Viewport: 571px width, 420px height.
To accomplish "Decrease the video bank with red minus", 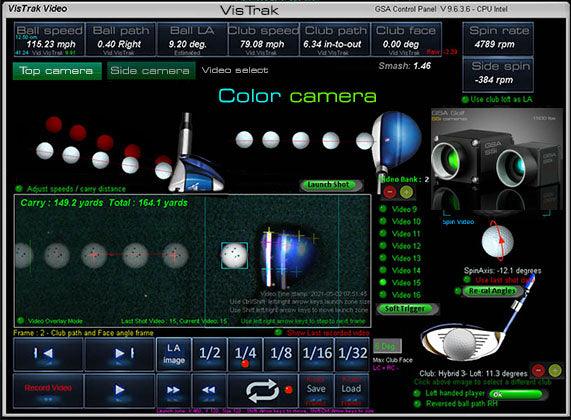I will coord(390,192).
